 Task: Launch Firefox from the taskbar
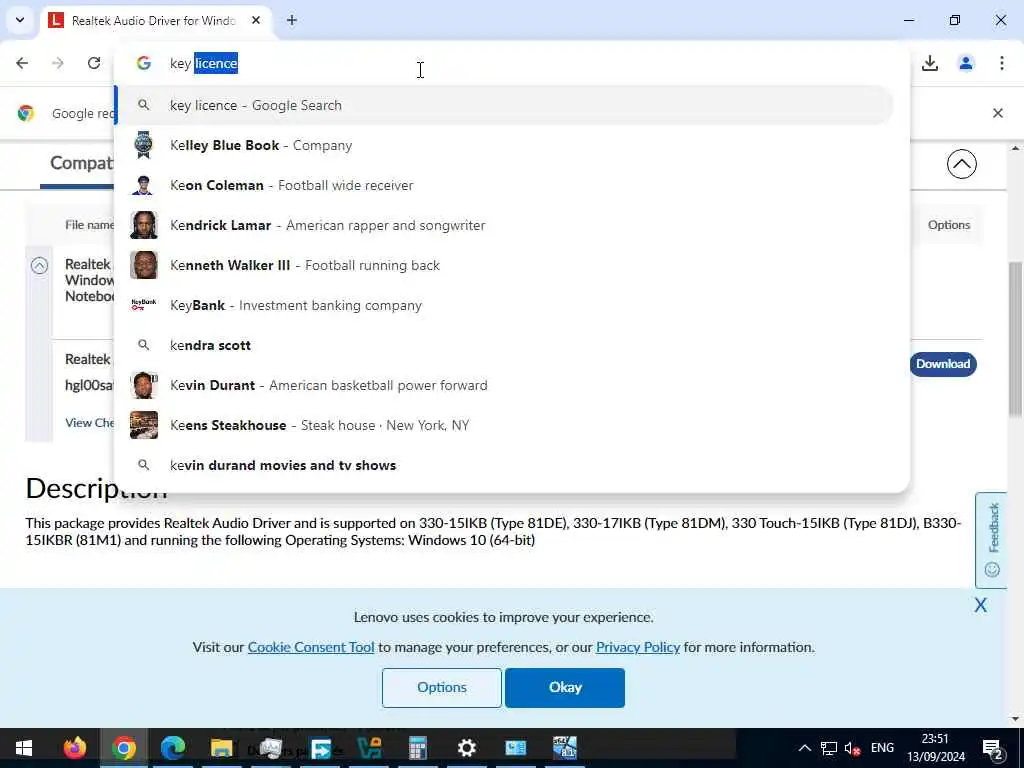point(74,748)
